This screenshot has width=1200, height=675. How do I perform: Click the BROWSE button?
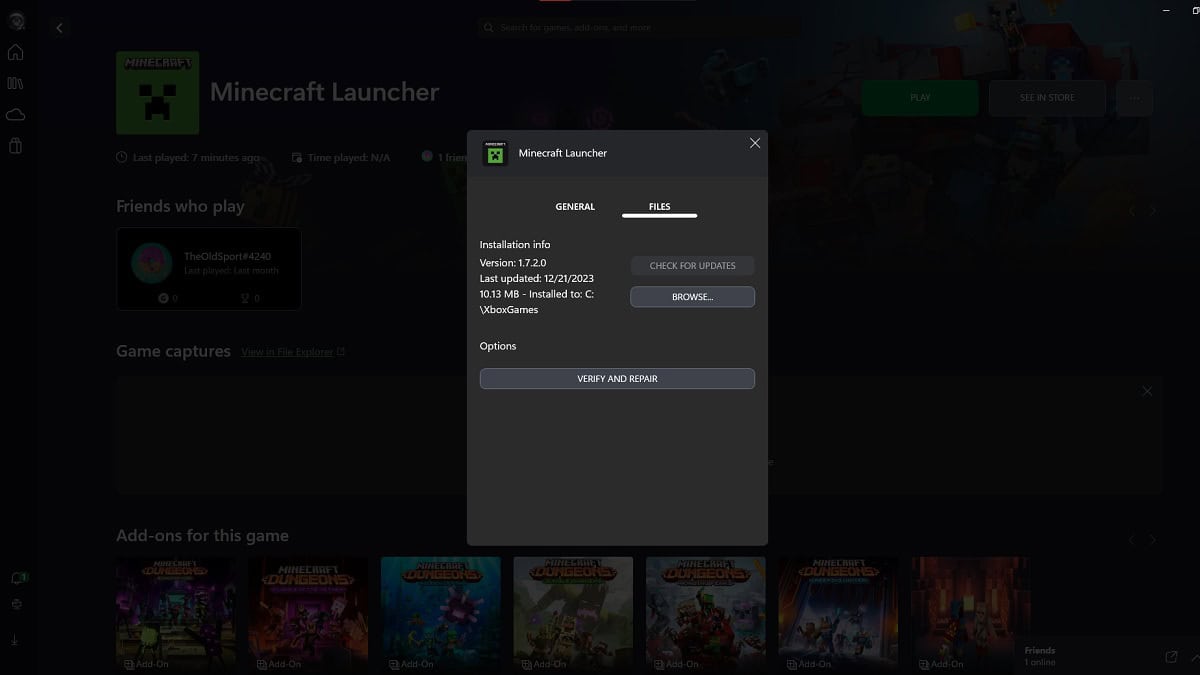coord(692,296)
